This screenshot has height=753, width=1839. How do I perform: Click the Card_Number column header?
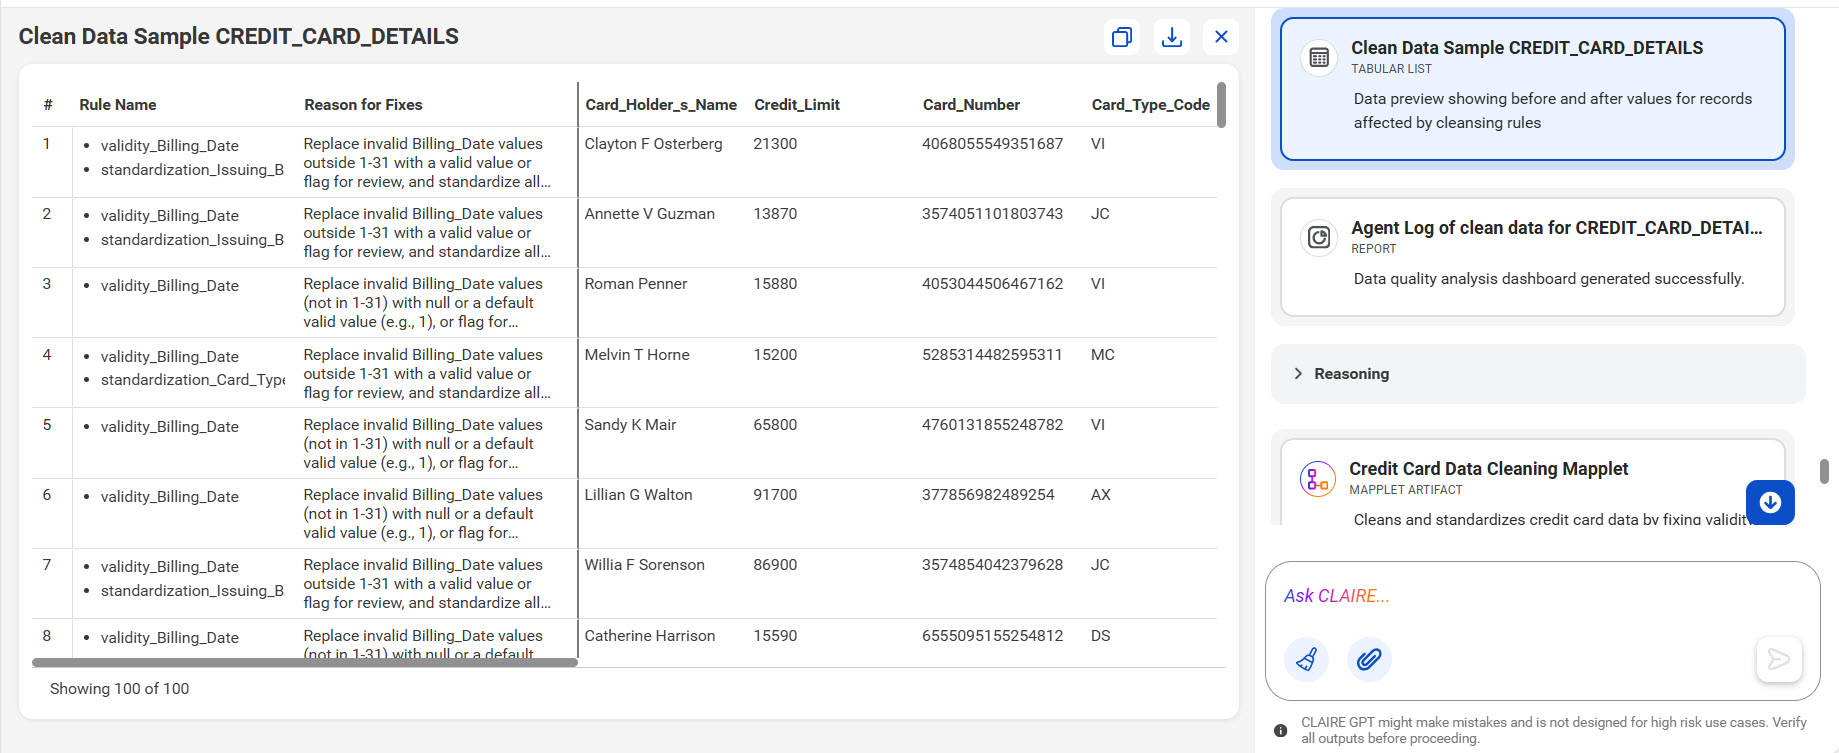(971, 105)
